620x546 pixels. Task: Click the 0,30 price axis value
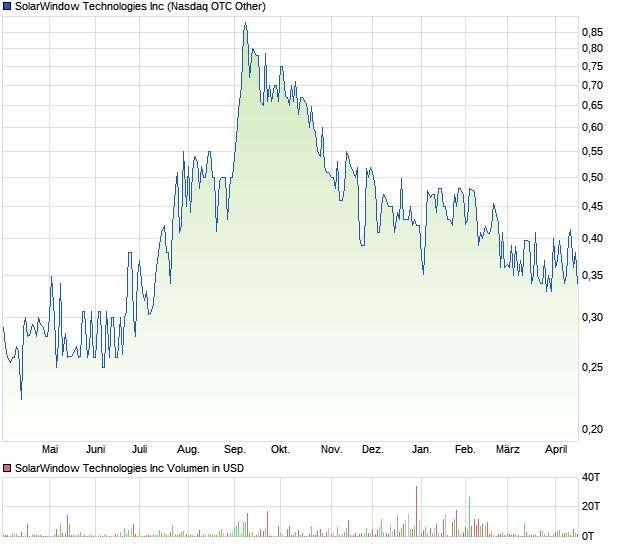pos(592,317)
